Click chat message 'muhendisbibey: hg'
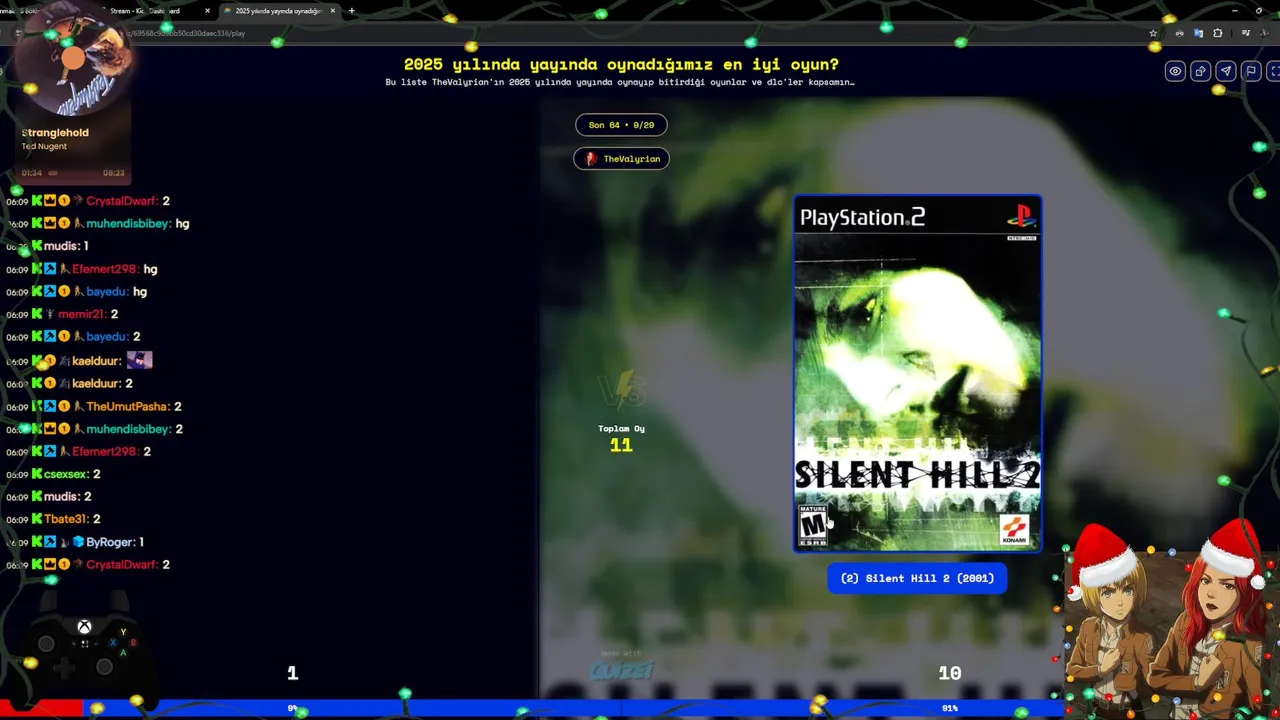Viewport: 1280px width, 720px height. coord(98,224)
